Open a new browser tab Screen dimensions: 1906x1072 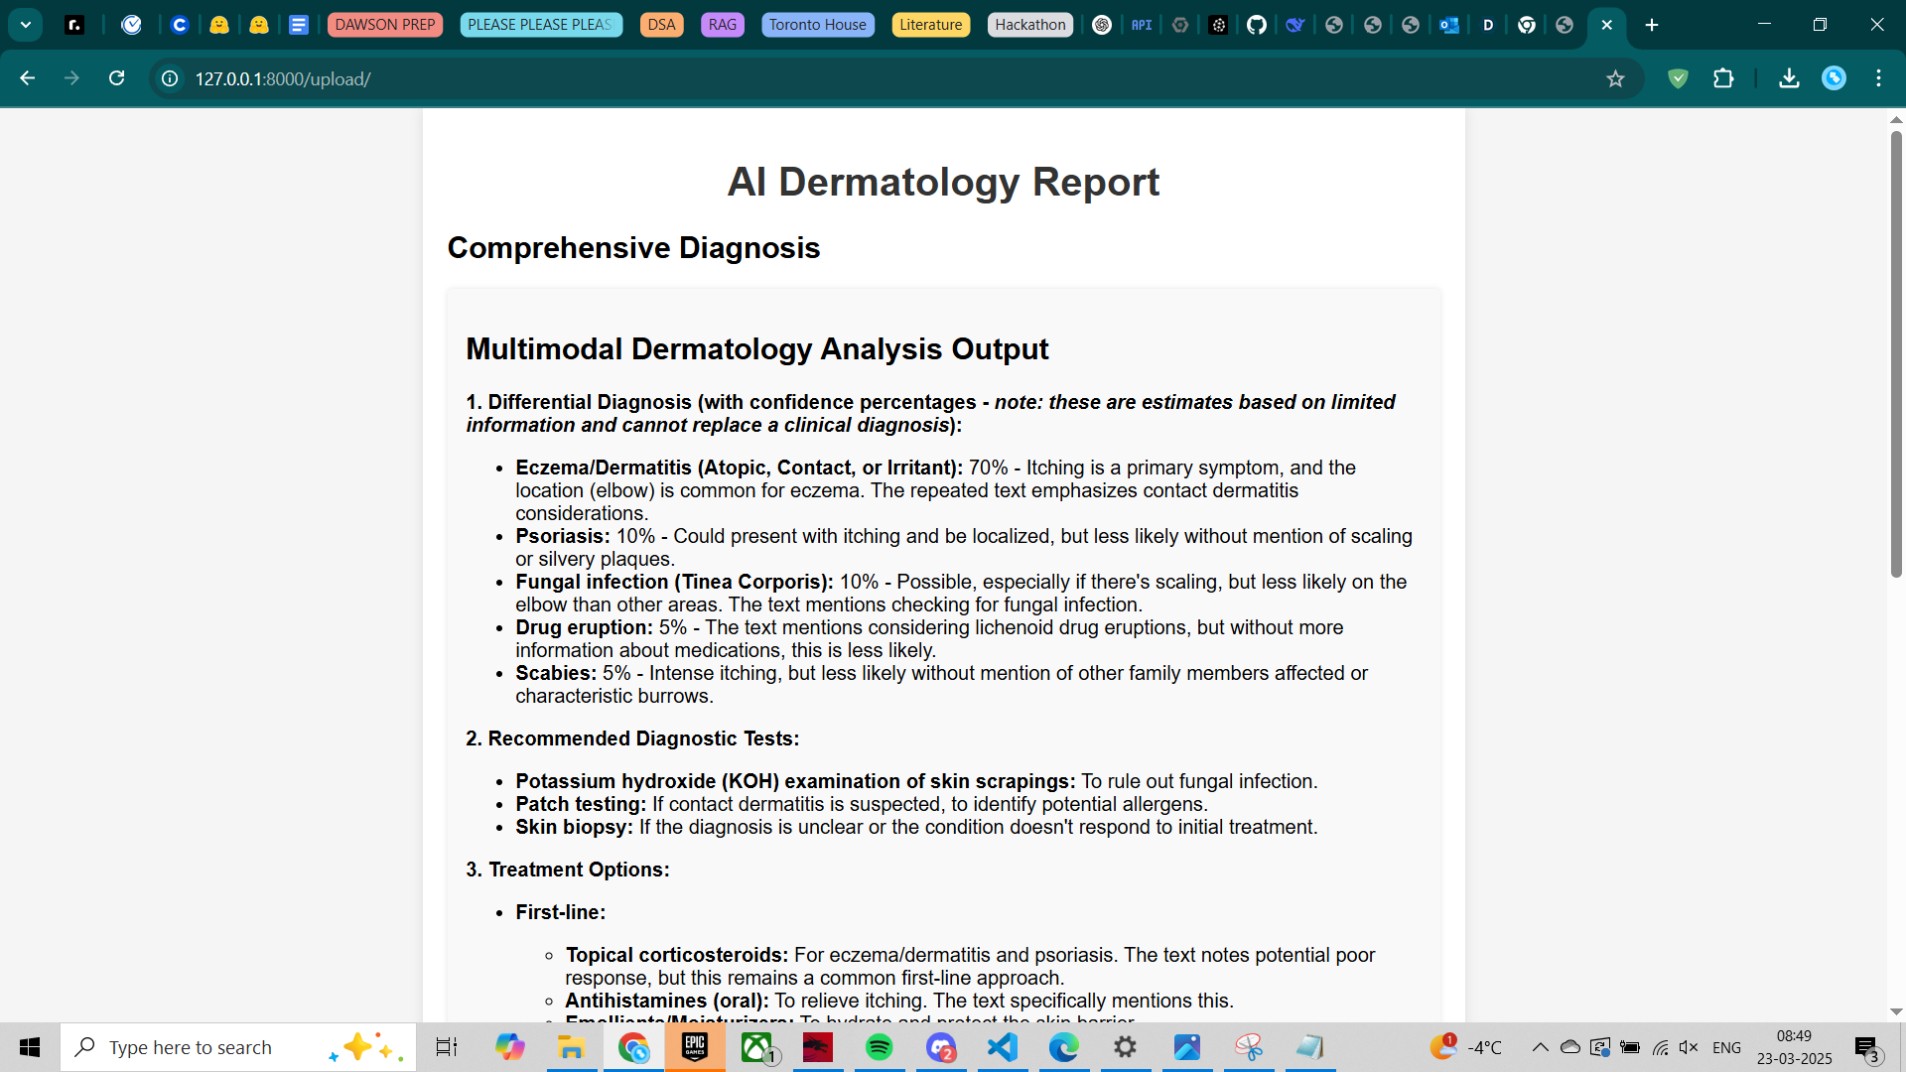1652,25
